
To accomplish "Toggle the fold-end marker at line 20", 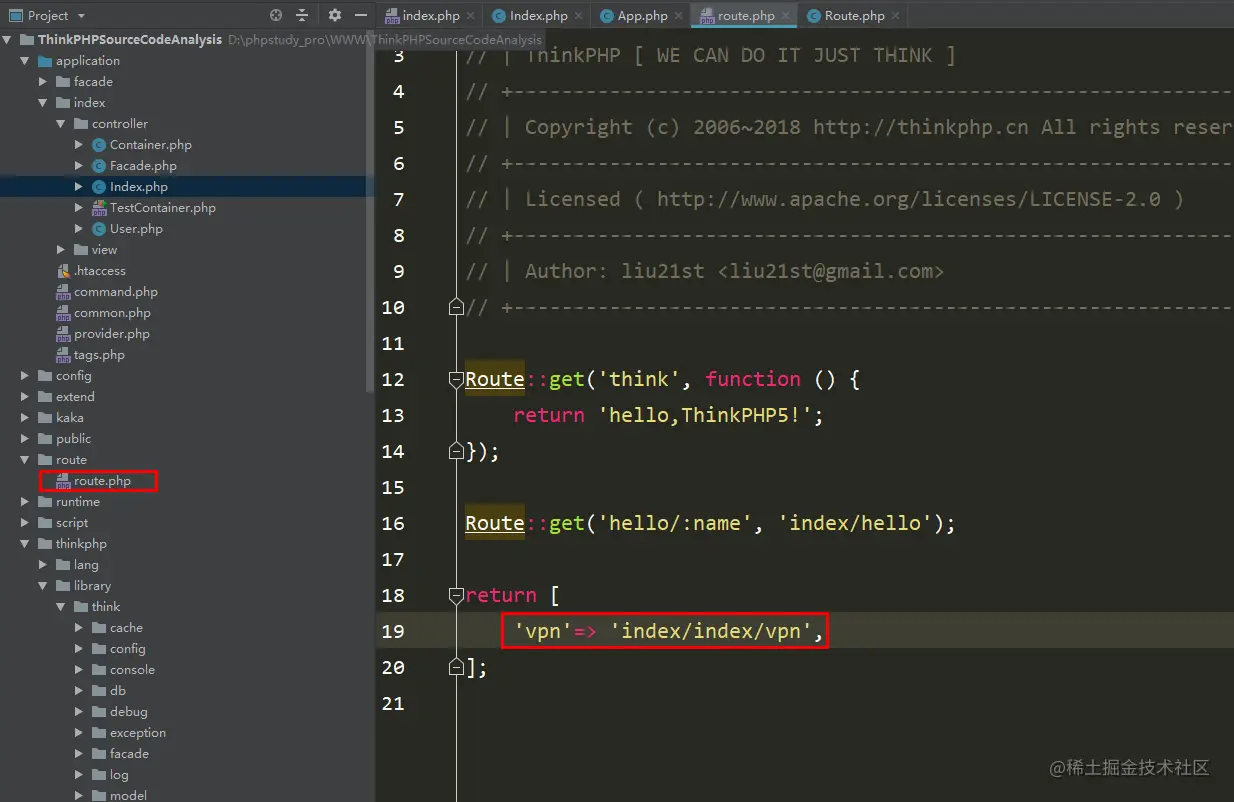I will click(456, 667).
